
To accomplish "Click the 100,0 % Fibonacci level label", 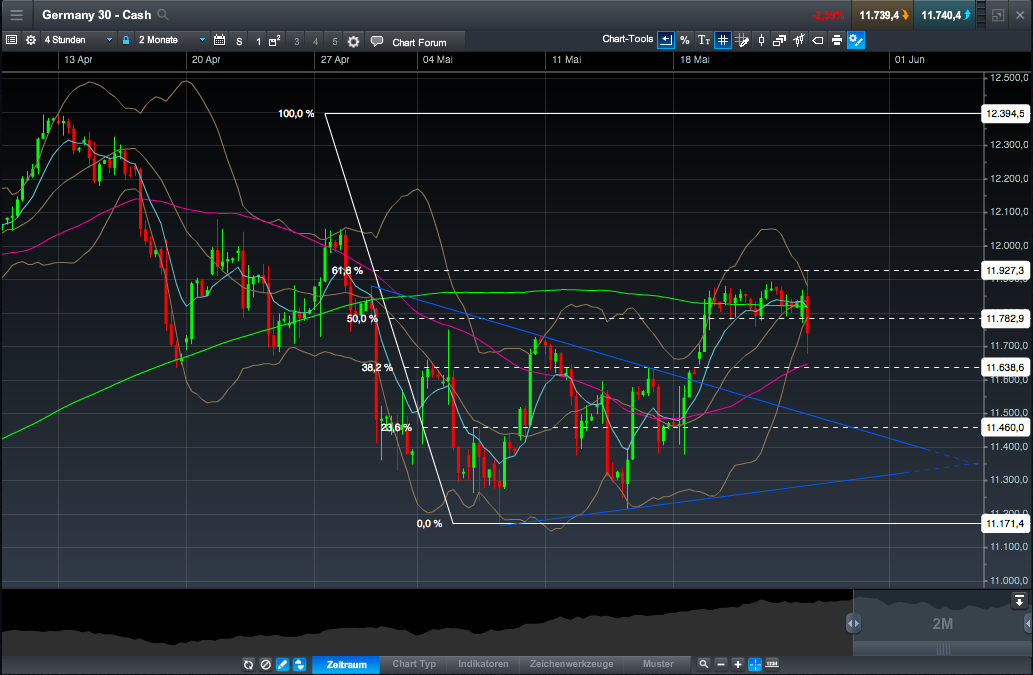I will [x=296, y=114].
